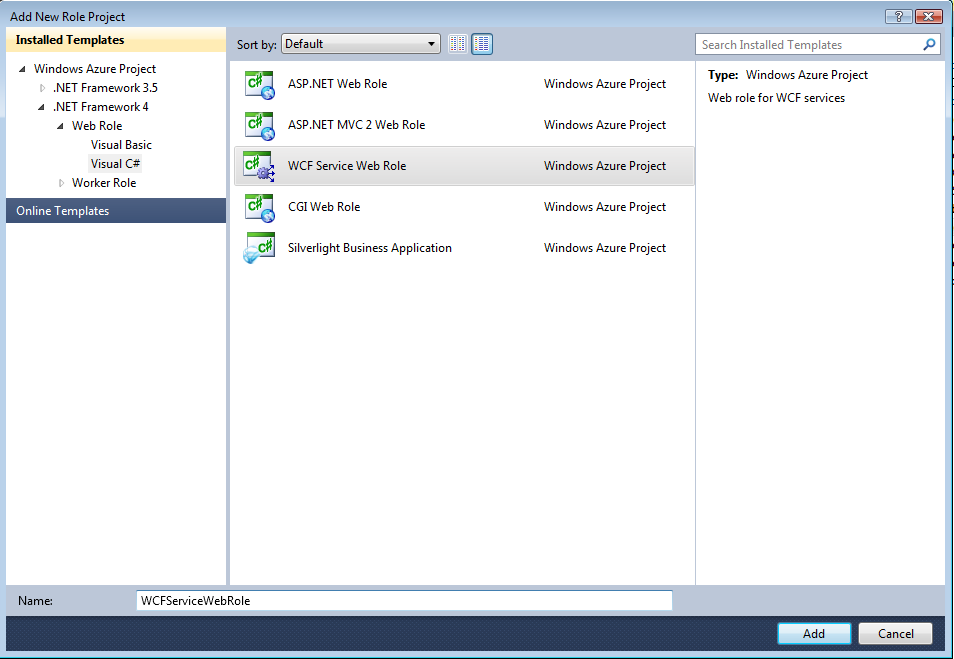
Task: Click the Cancel button
Action: click(896, 633)
